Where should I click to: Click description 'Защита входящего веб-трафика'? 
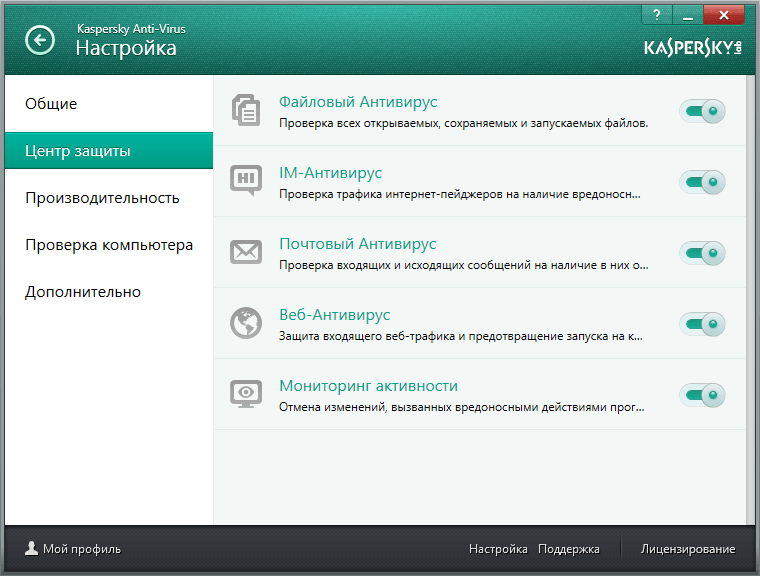[367, 336]
